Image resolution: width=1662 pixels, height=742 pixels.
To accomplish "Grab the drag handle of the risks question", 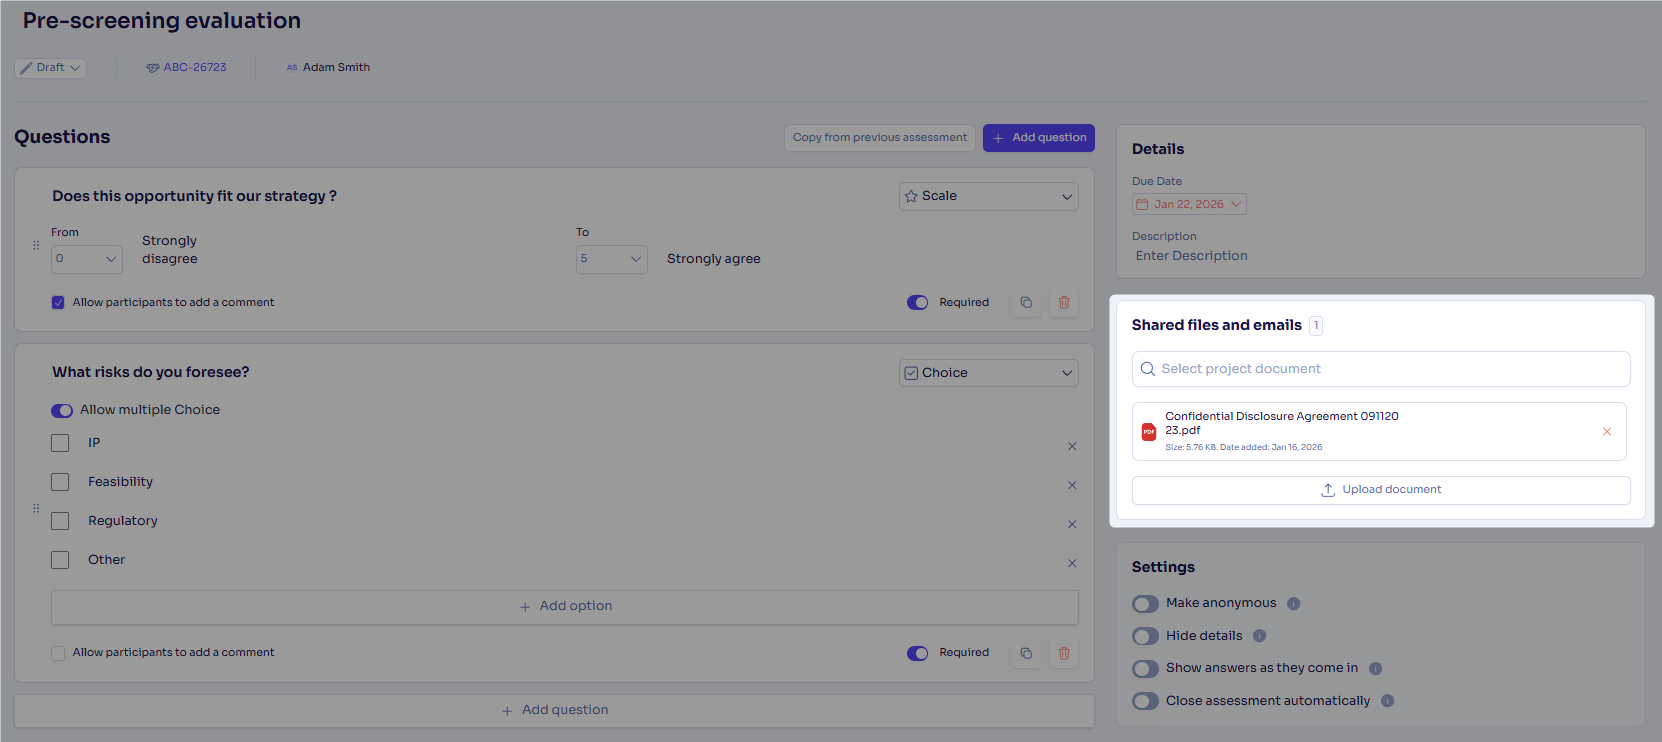I will pos(36,508).
